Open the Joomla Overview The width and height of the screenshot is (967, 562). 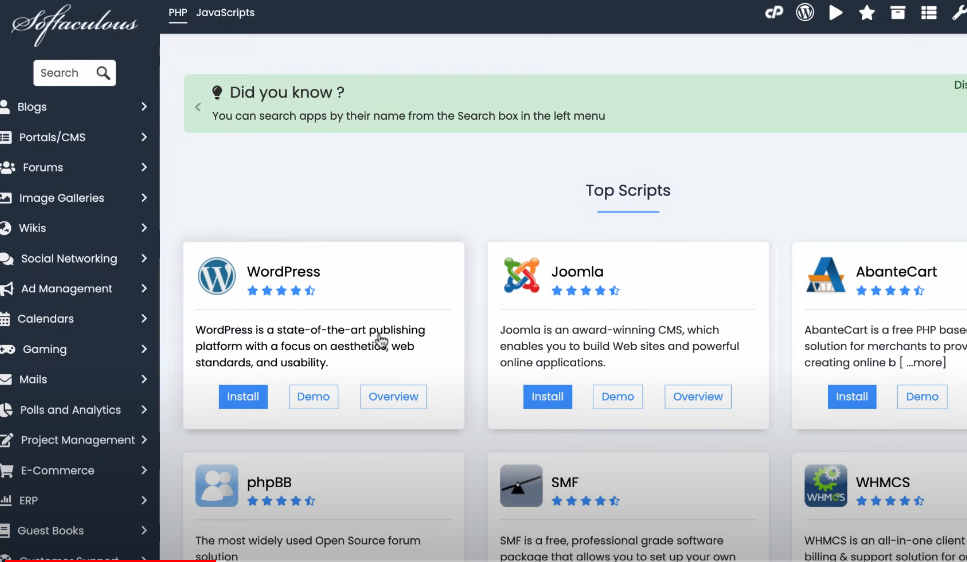pyautogui.click(x=698, y=397)
